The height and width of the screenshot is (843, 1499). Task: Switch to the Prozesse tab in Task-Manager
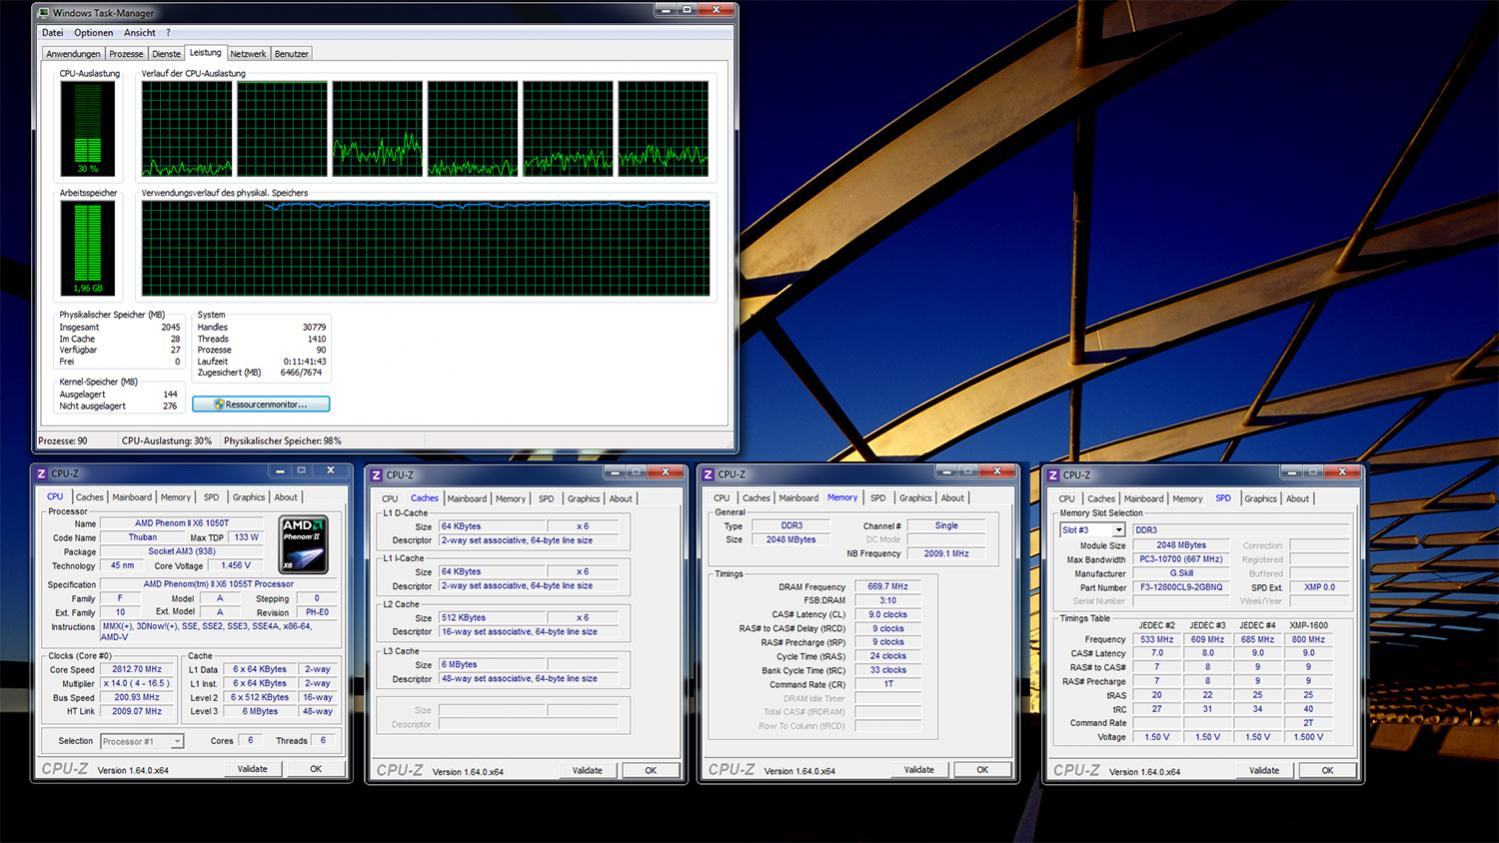point(126,54)
